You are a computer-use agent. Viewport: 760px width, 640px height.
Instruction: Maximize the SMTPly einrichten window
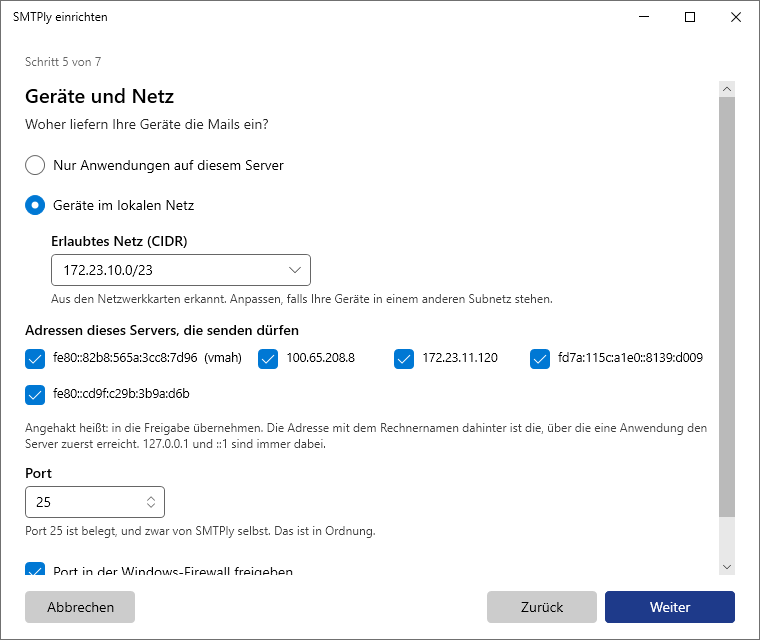click(690, 17)
